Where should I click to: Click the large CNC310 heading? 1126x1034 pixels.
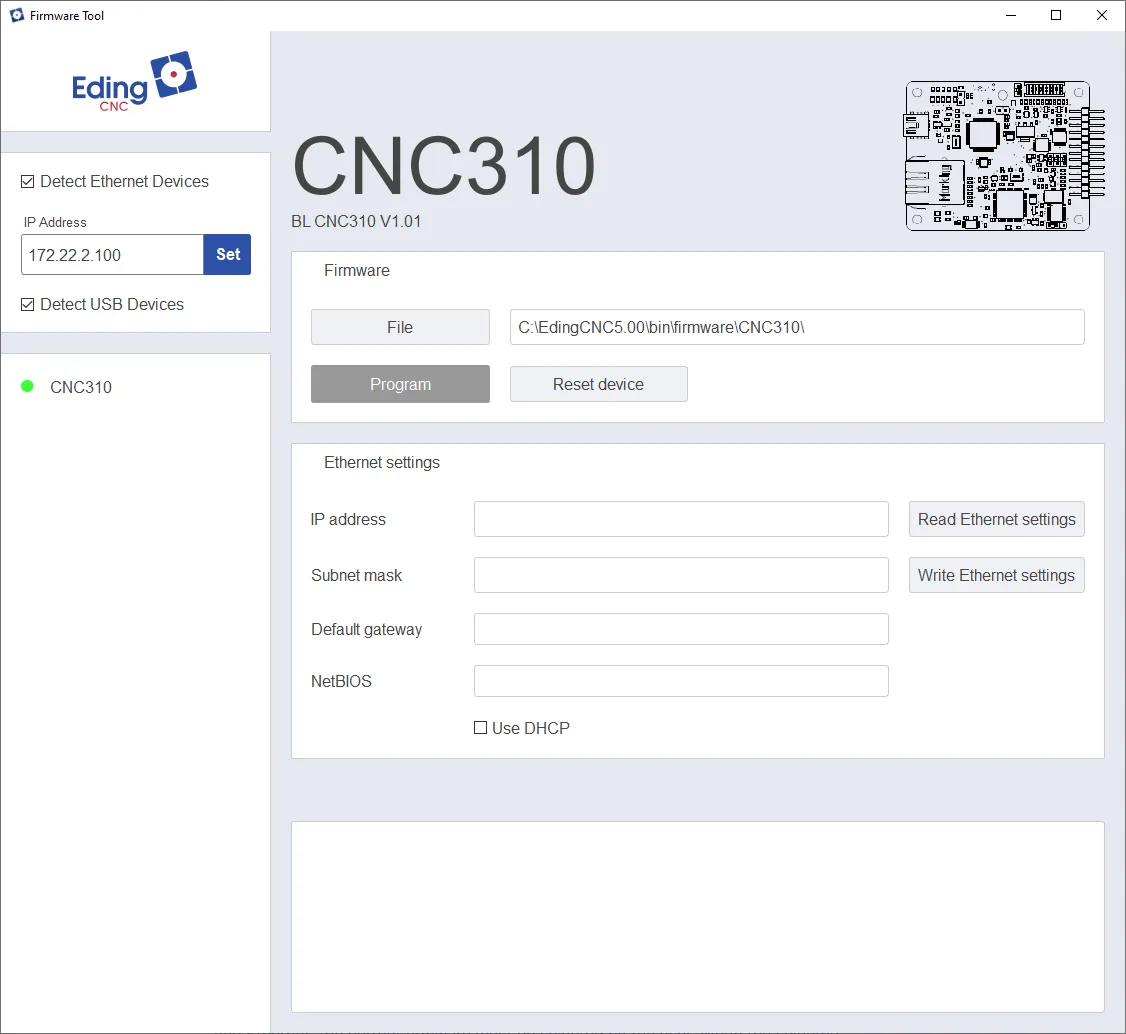tap(444, 167)
